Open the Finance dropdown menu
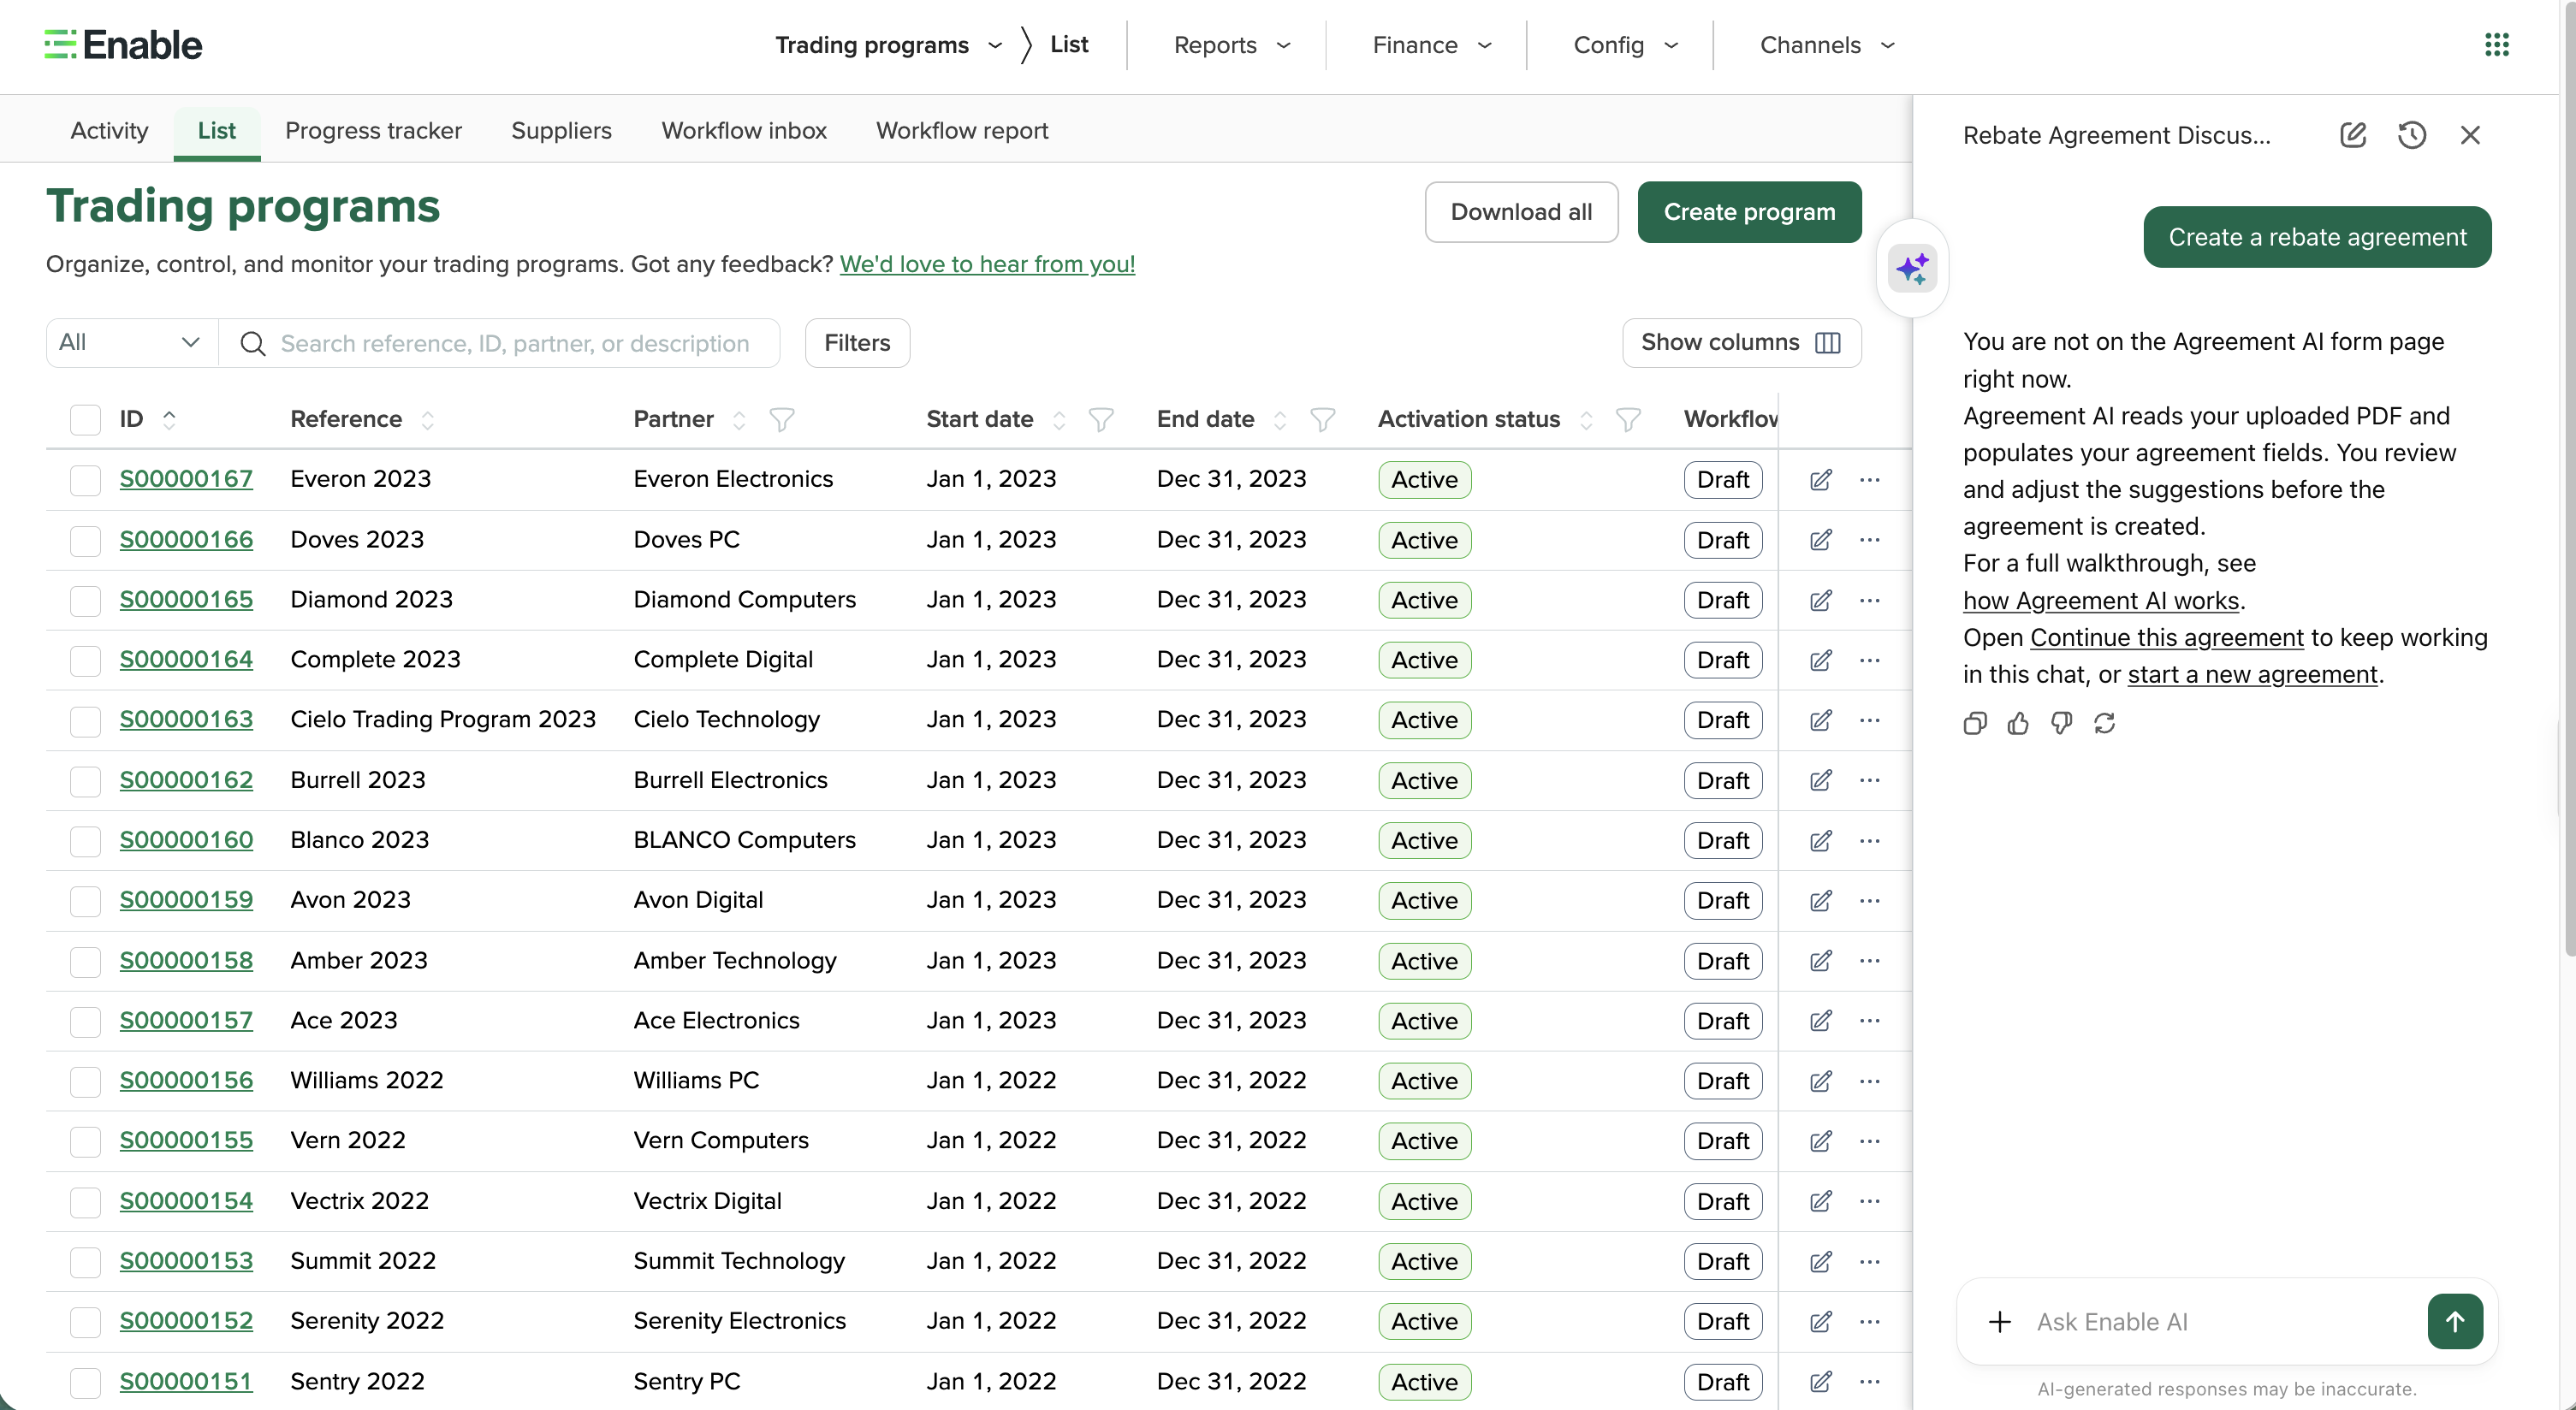Image resolution: width=2576 pixels, height=1410 pixels. coord(1432,45)
